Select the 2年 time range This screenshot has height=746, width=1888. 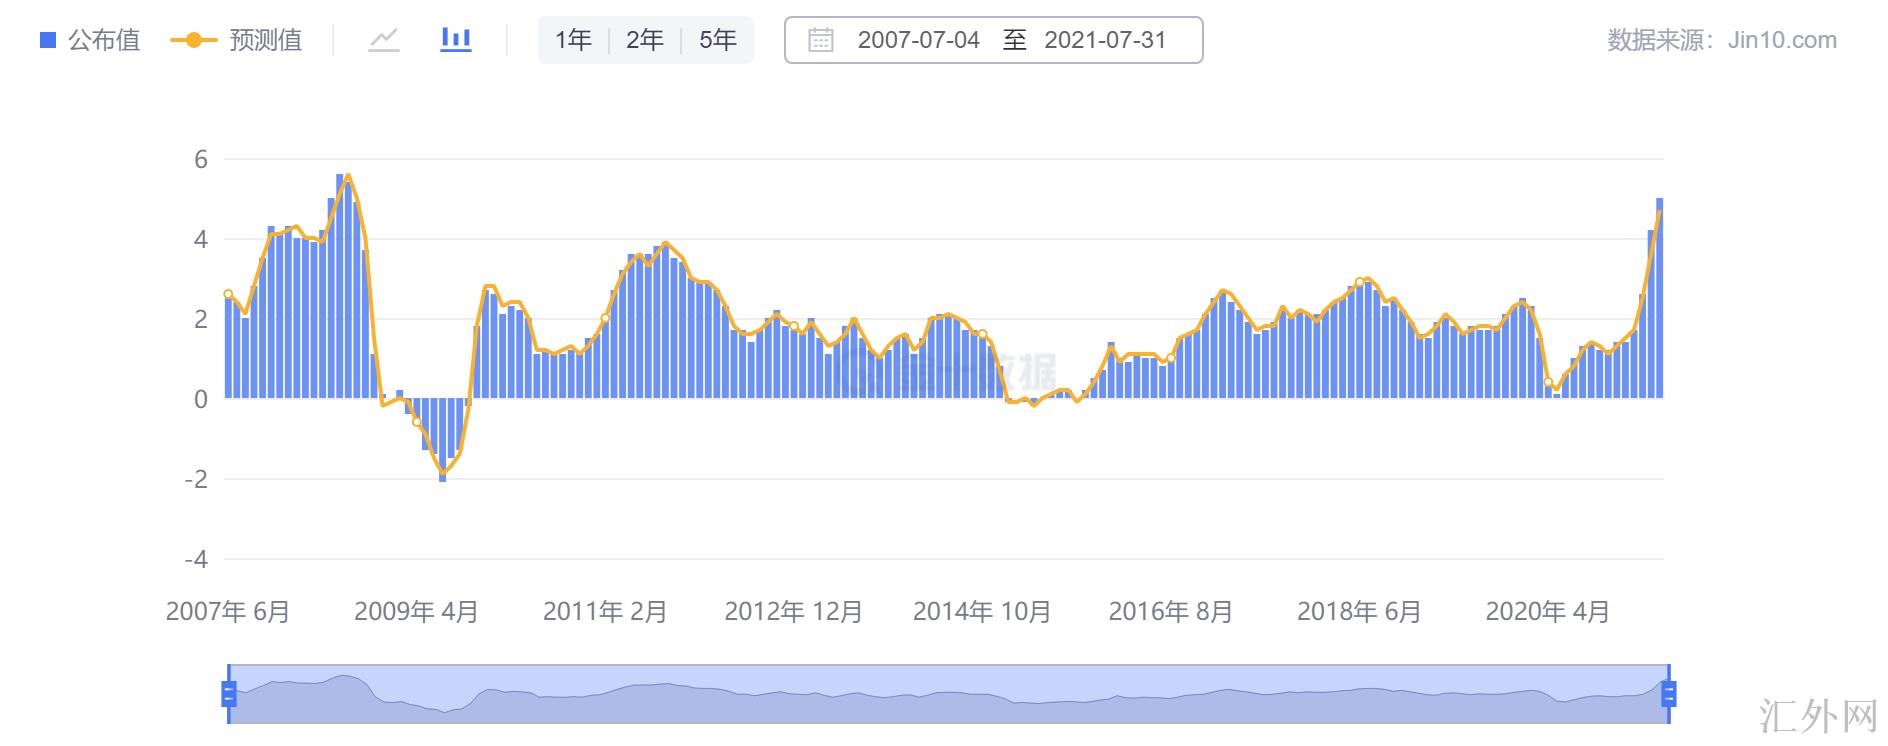coord(645,40)
